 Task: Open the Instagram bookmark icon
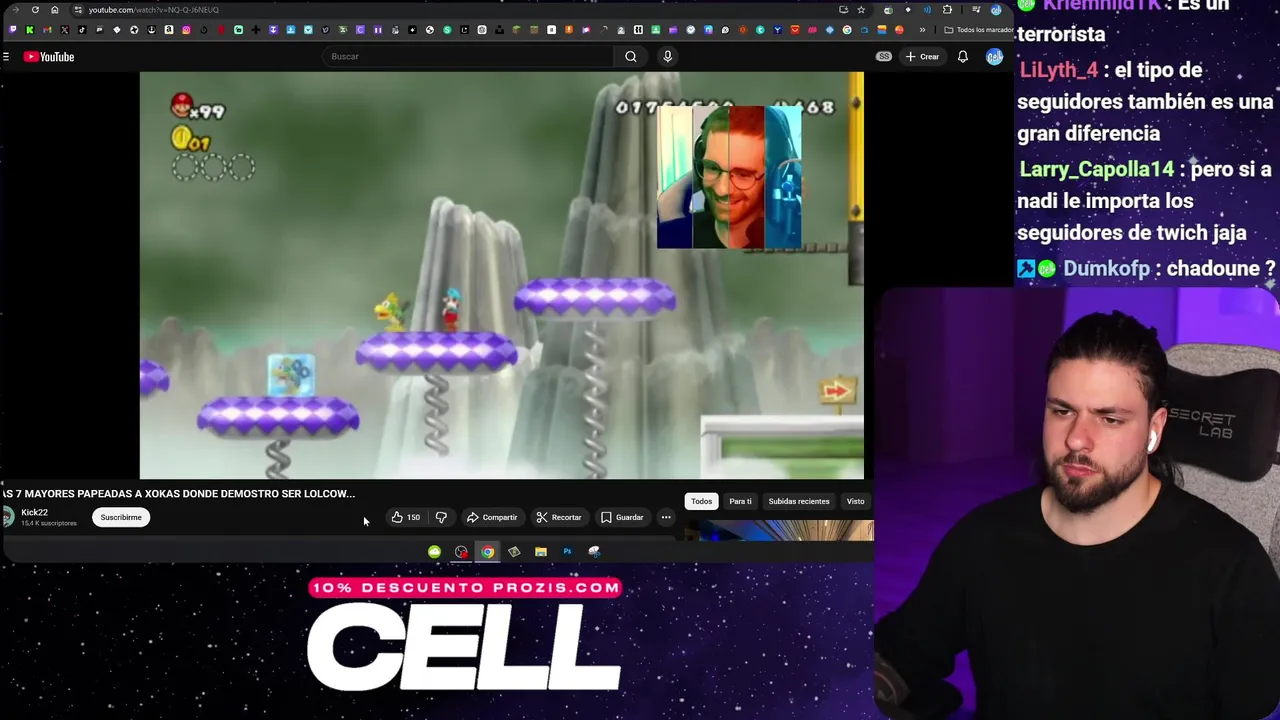click(186, 30)
